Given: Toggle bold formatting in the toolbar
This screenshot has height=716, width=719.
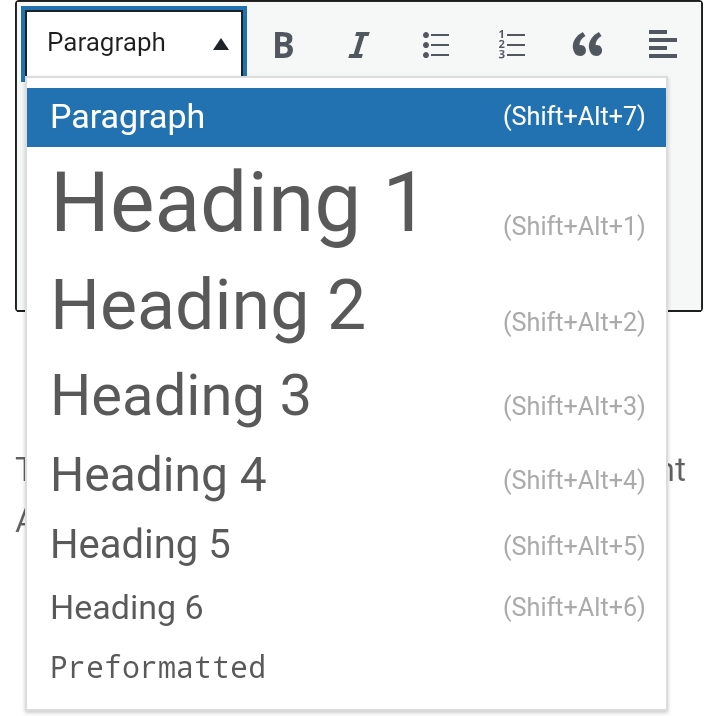Looking at the screenshot, I should point(284,45).
